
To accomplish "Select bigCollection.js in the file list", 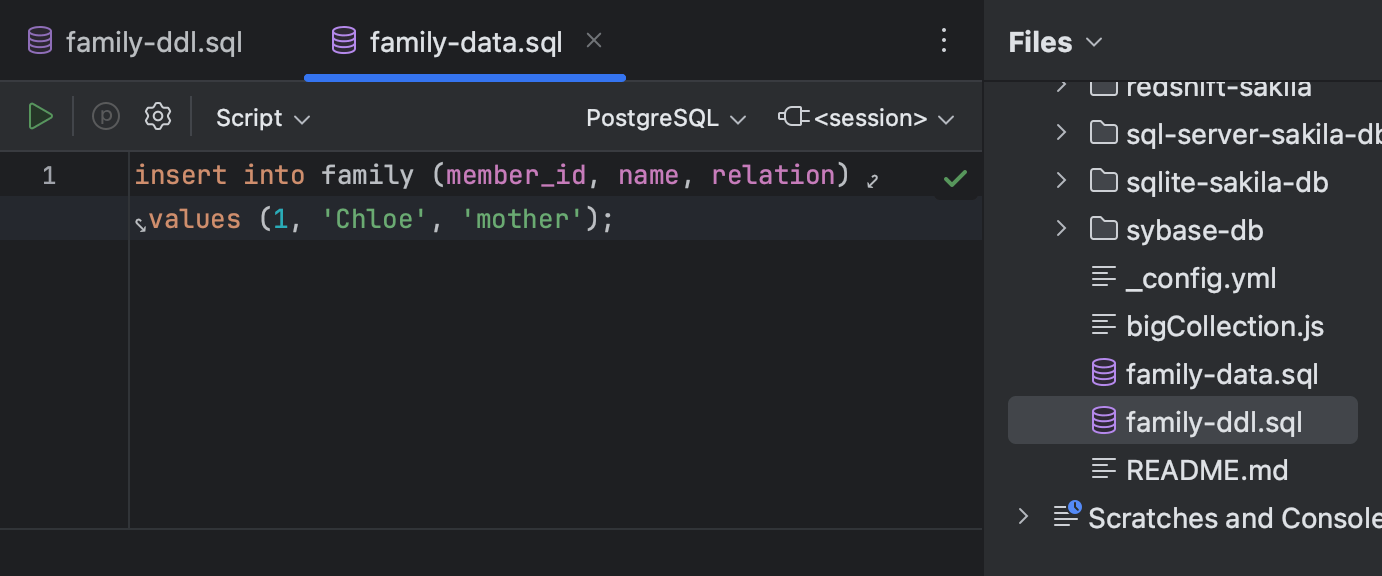I will [x=1224, y=325].
